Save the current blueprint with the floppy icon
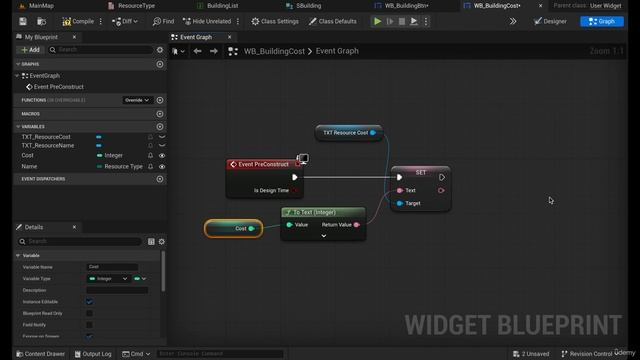The height and width of the screenshot is (360, 640). click(23, 21)
